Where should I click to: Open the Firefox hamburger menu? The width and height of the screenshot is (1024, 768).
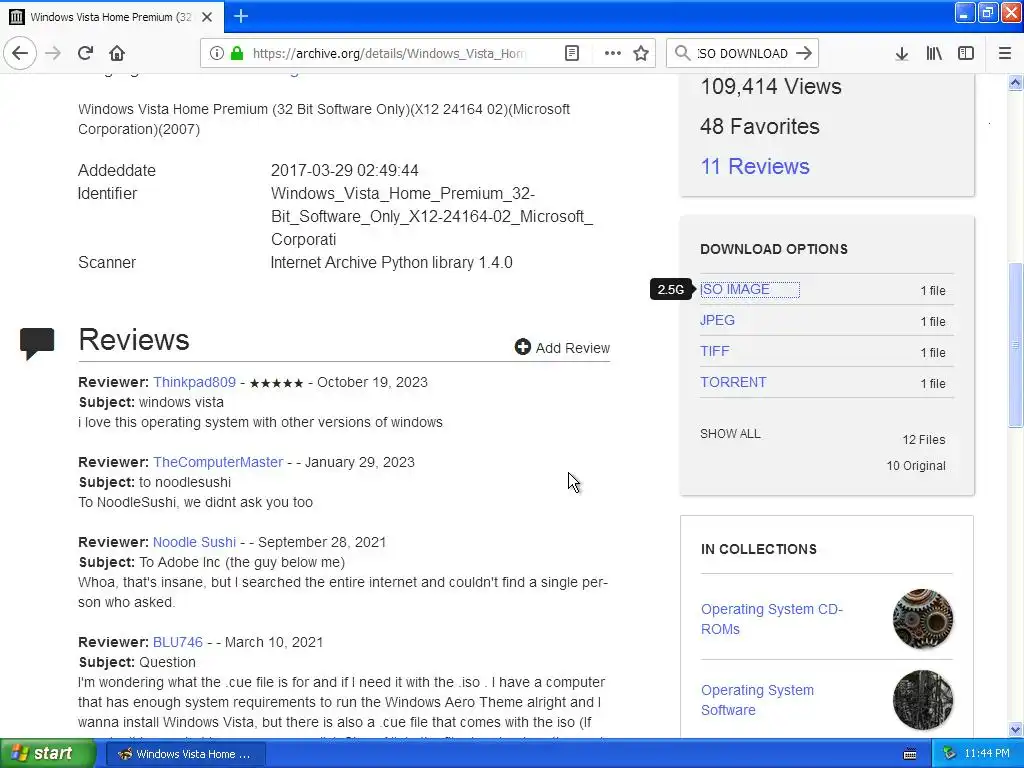(1004, 54)
